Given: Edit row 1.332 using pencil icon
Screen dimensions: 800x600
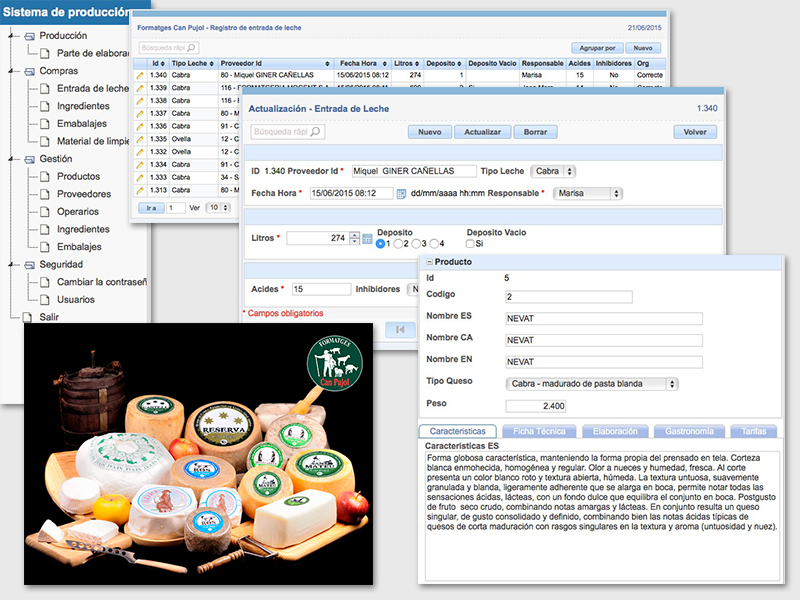Looking at the screenshot, I should (x=140, y=152).
